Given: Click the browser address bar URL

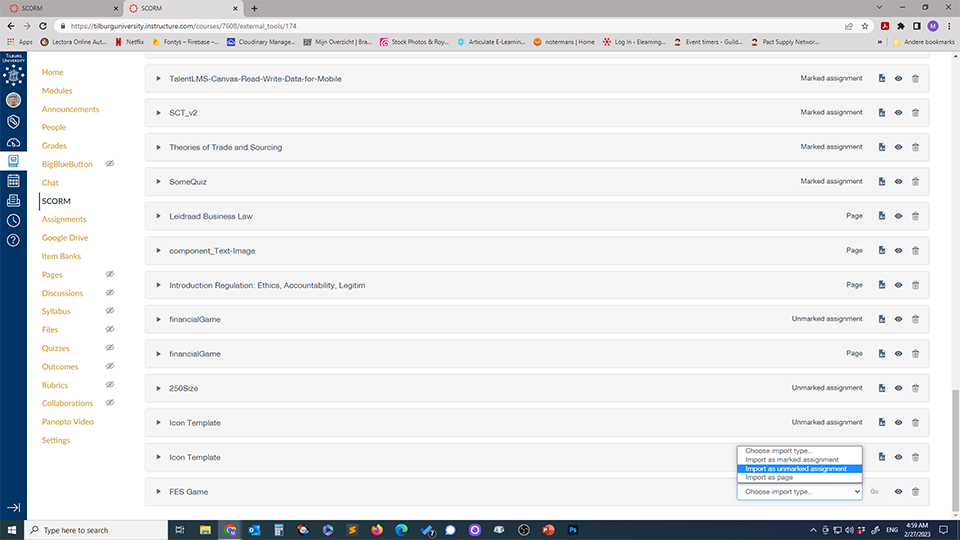Looking at the screenshot, I should [184, 26].
